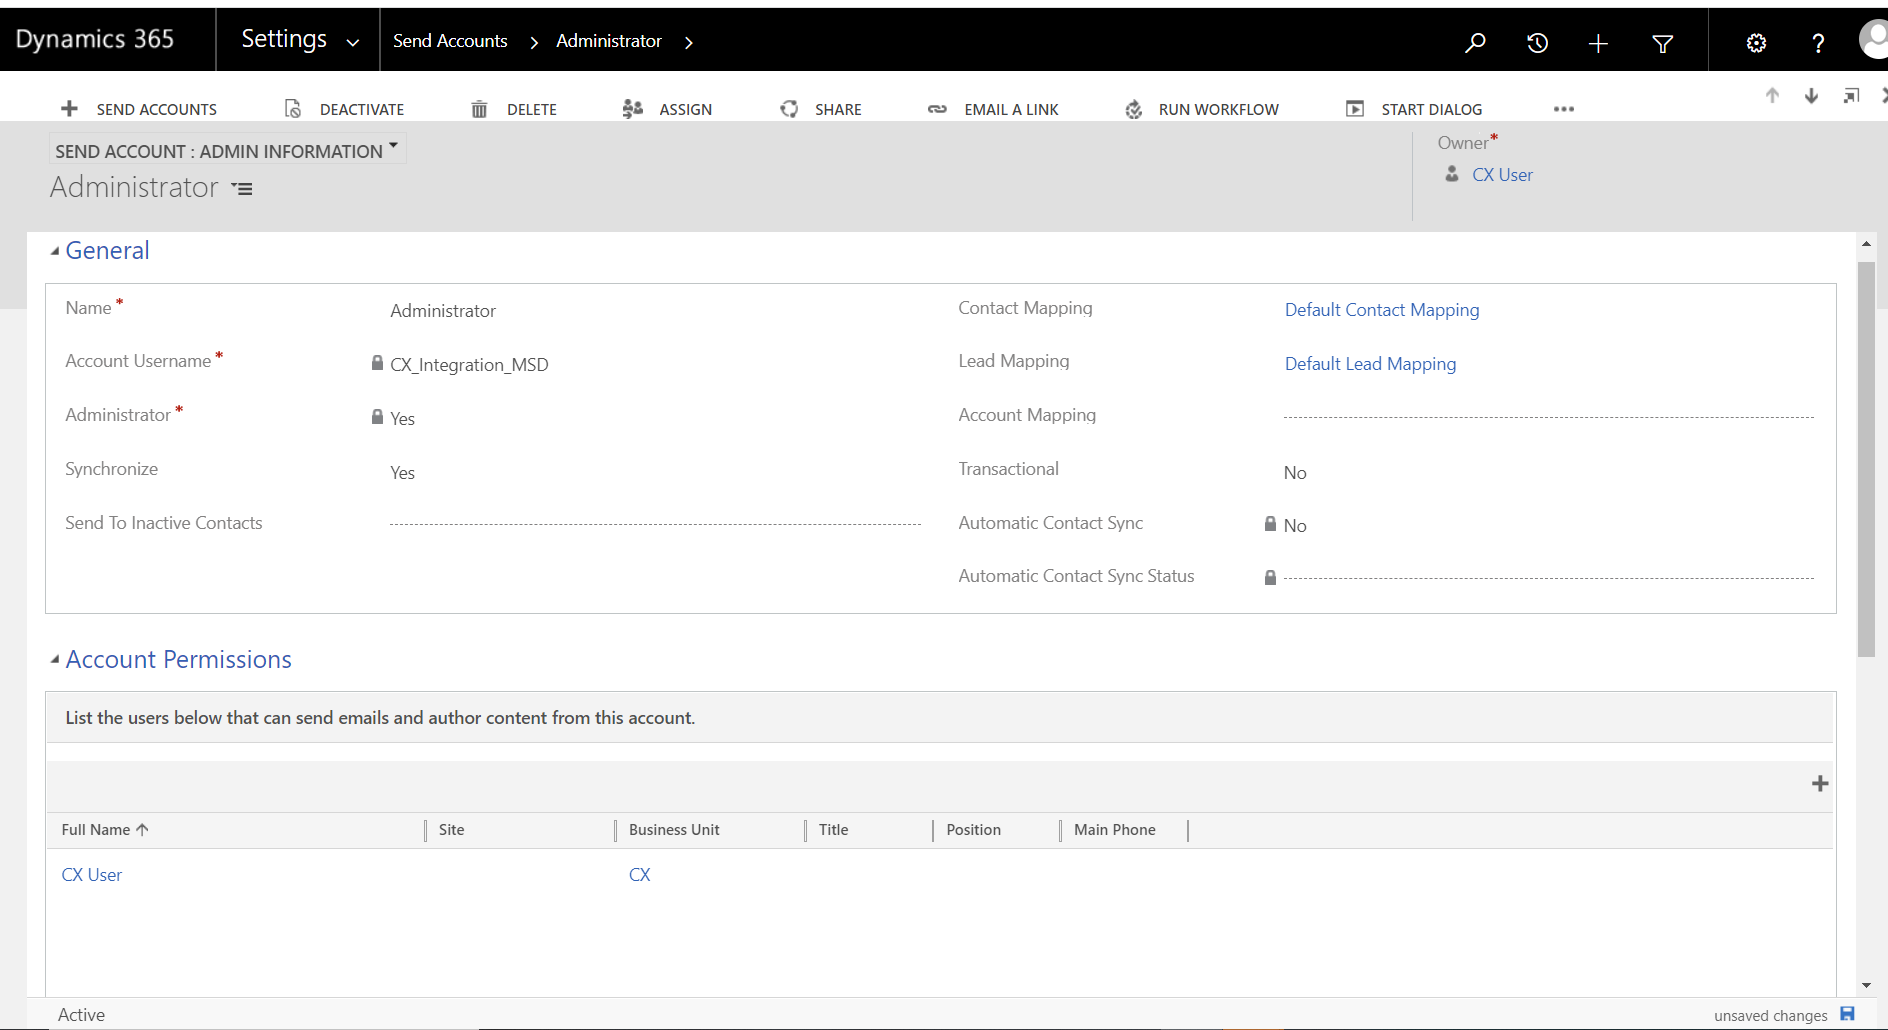Open the search icon in top bar
Viewport: 1888px width, 1030px height.
(1475, 43)
